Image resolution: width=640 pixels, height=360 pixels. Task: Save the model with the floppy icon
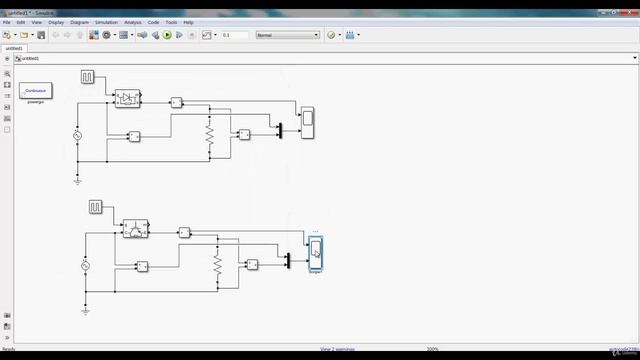click(x=41, y=35)
